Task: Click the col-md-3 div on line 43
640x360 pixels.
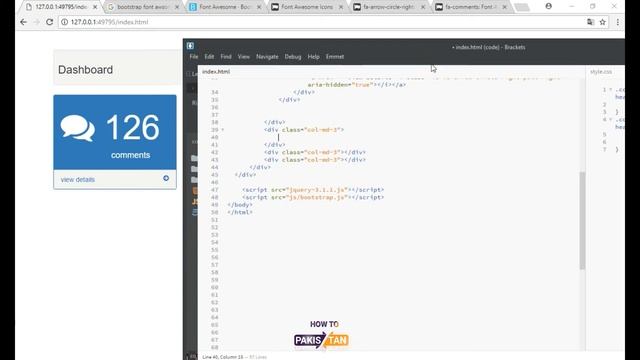Action: (315, 160)
